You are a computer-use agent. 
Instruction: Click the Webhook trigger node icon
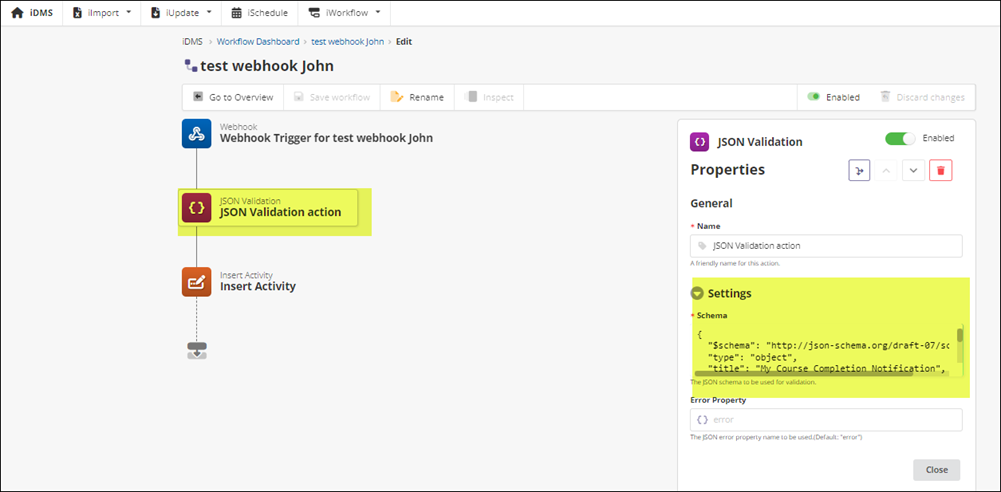[196, 133]
